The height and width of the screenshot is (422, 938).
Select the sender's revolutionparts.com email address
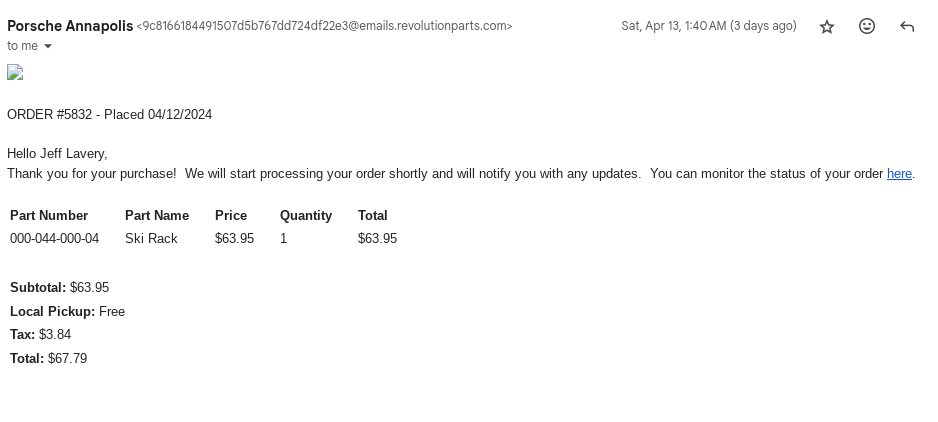[x=324, y=26]
